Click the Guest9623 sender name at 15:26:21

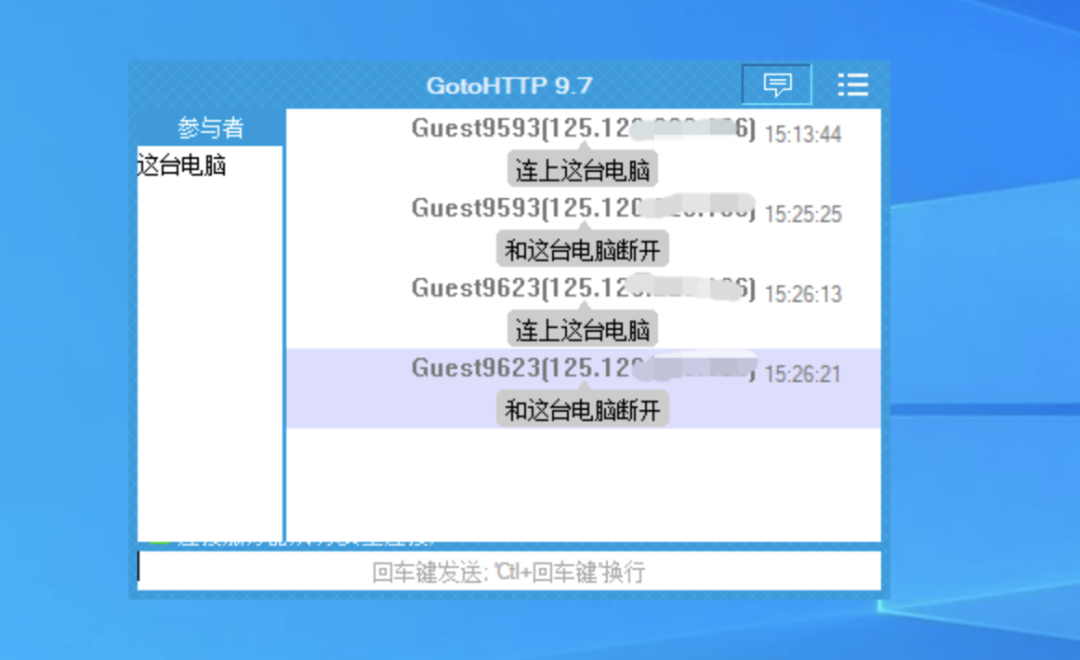coord(477,368)
